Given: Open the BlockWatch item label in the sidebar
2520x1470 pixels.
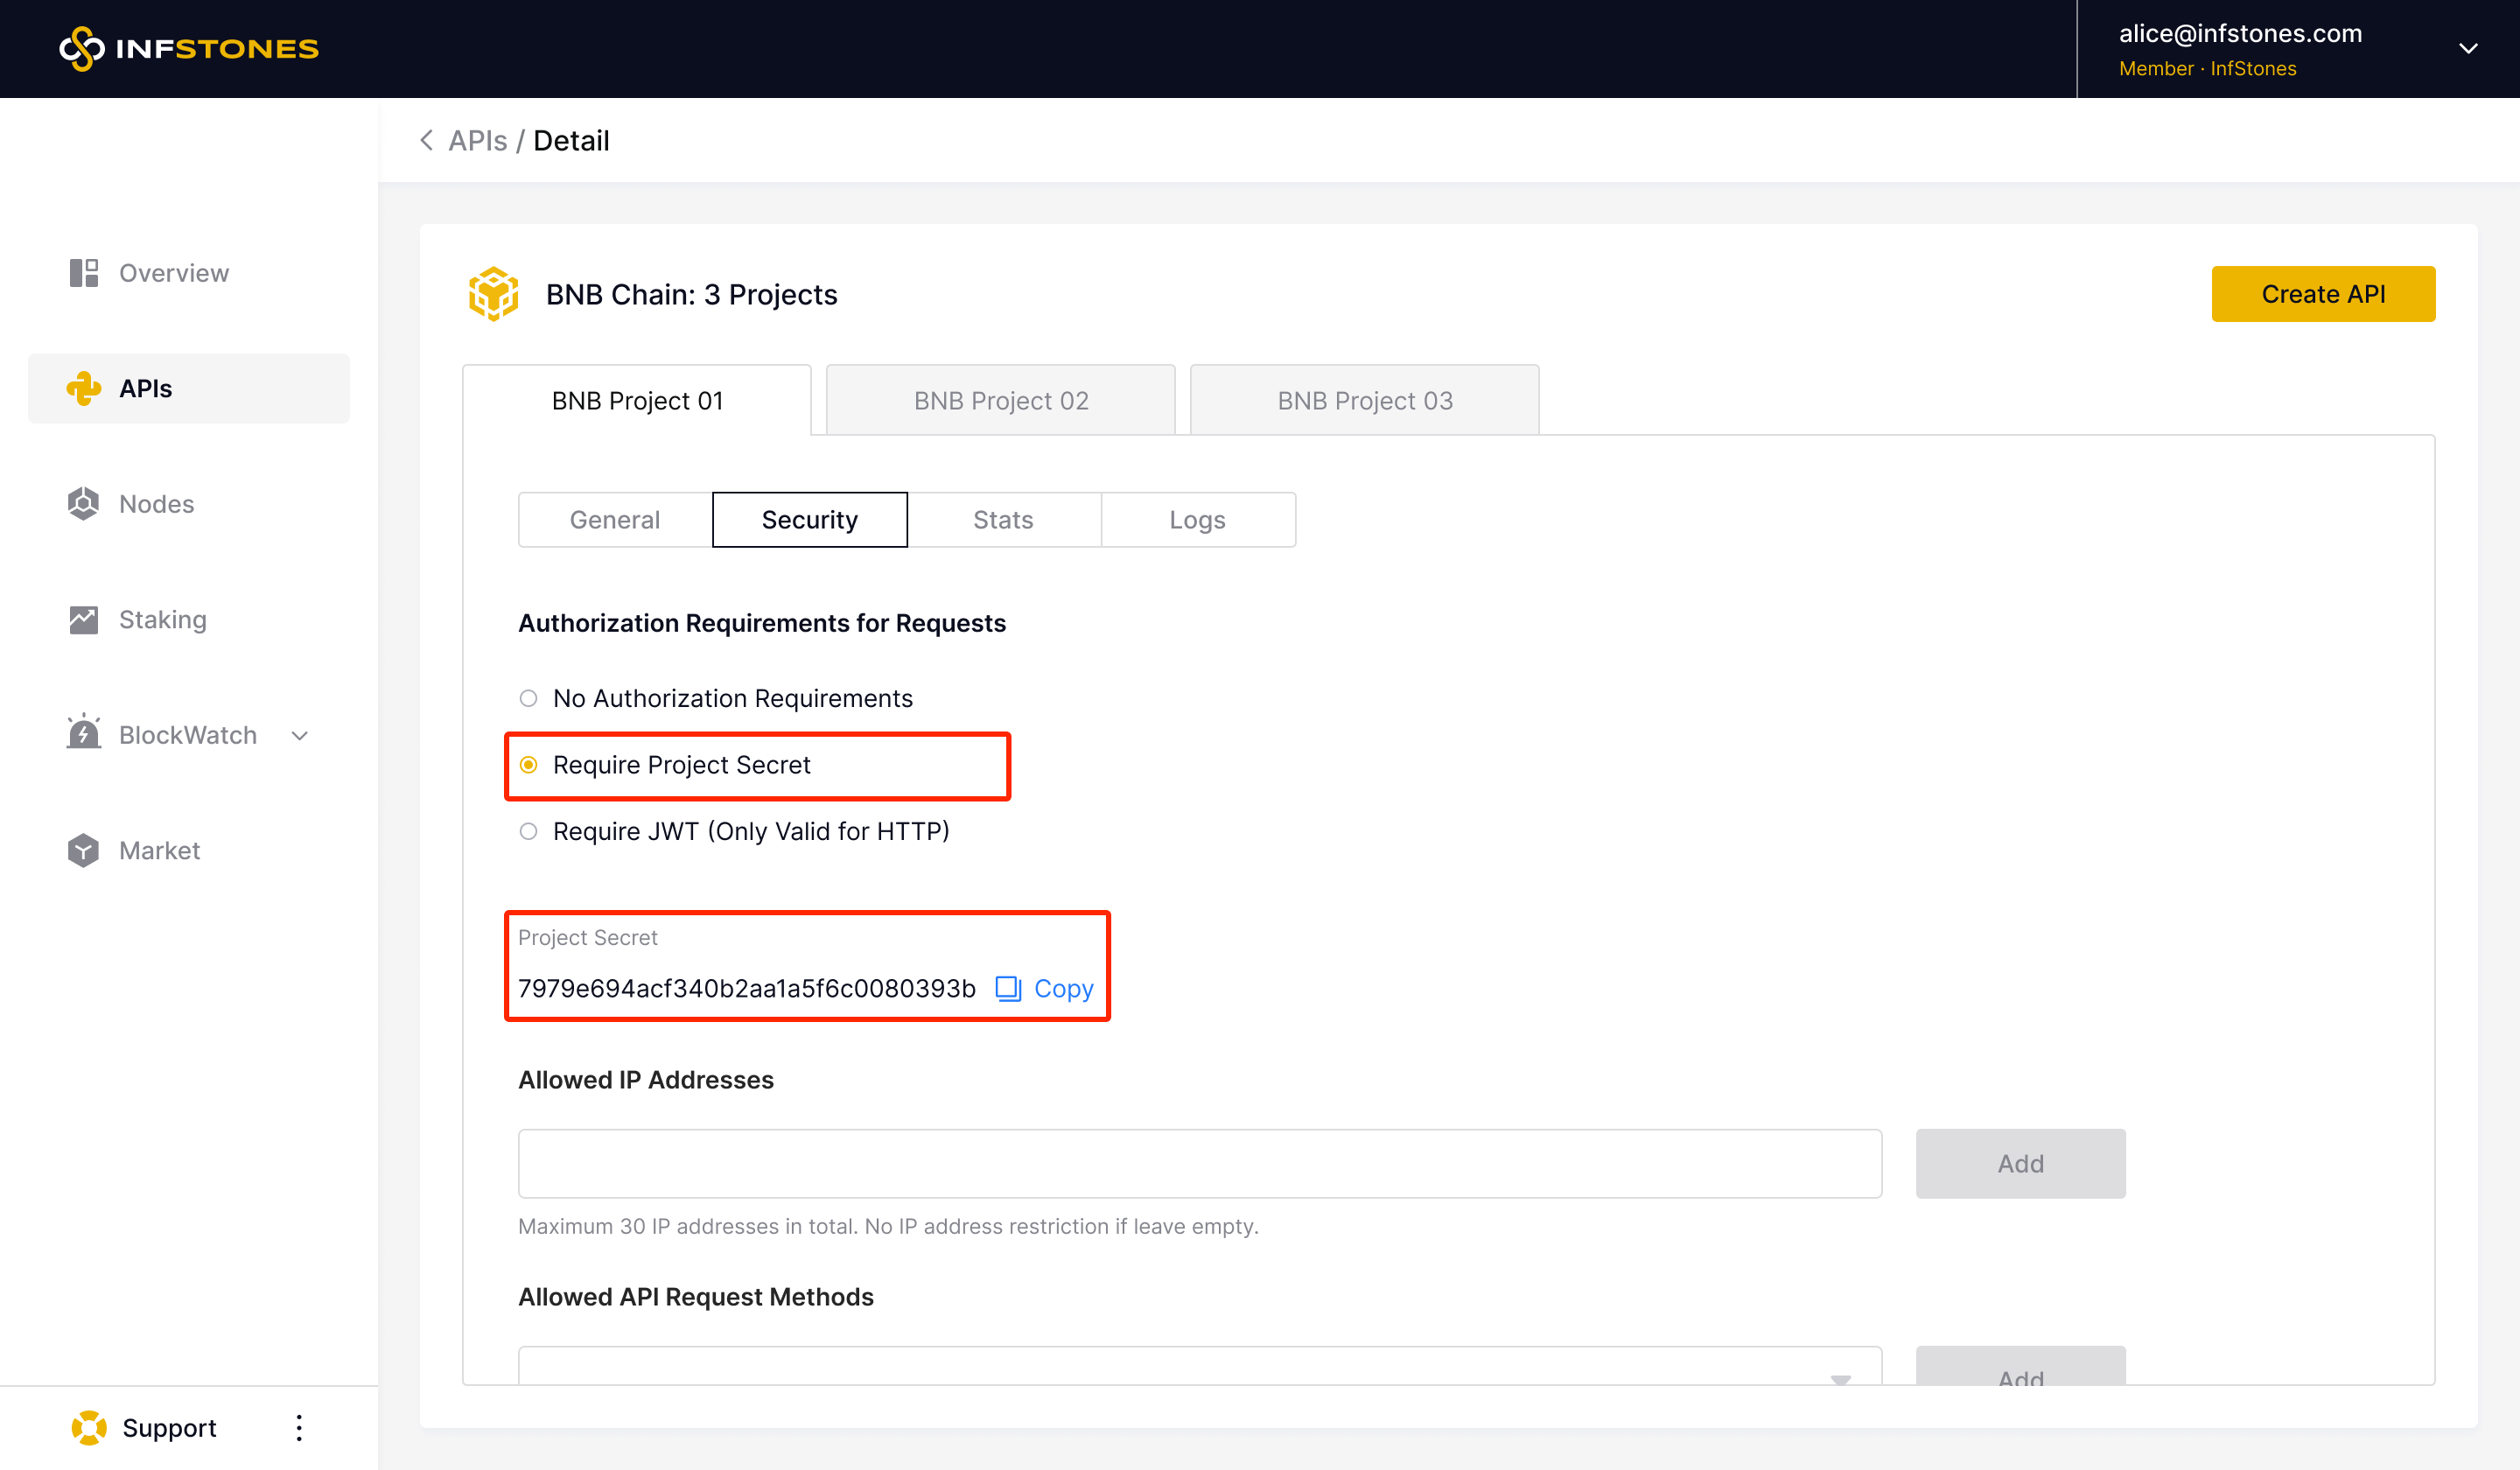Looking at the screenshot, I should [188, 736].
